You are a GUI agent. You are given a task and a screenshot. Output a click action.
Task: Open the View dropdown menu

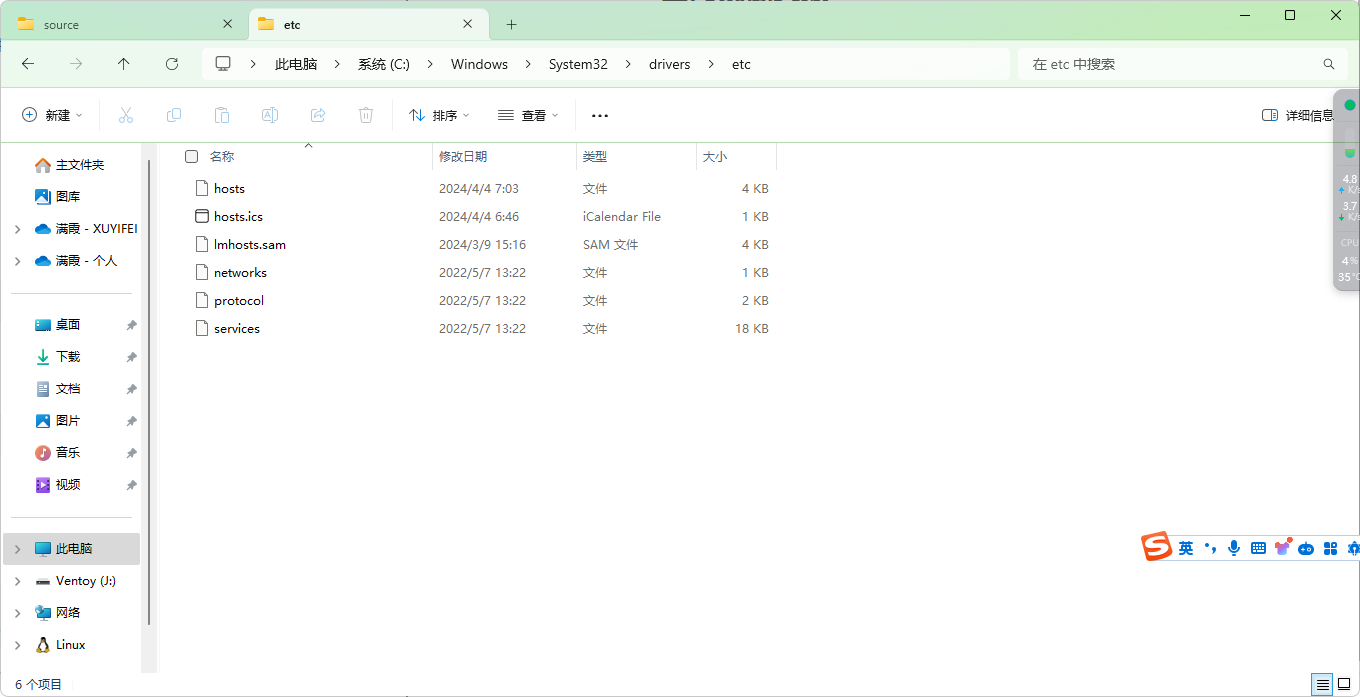pos(529,116)
